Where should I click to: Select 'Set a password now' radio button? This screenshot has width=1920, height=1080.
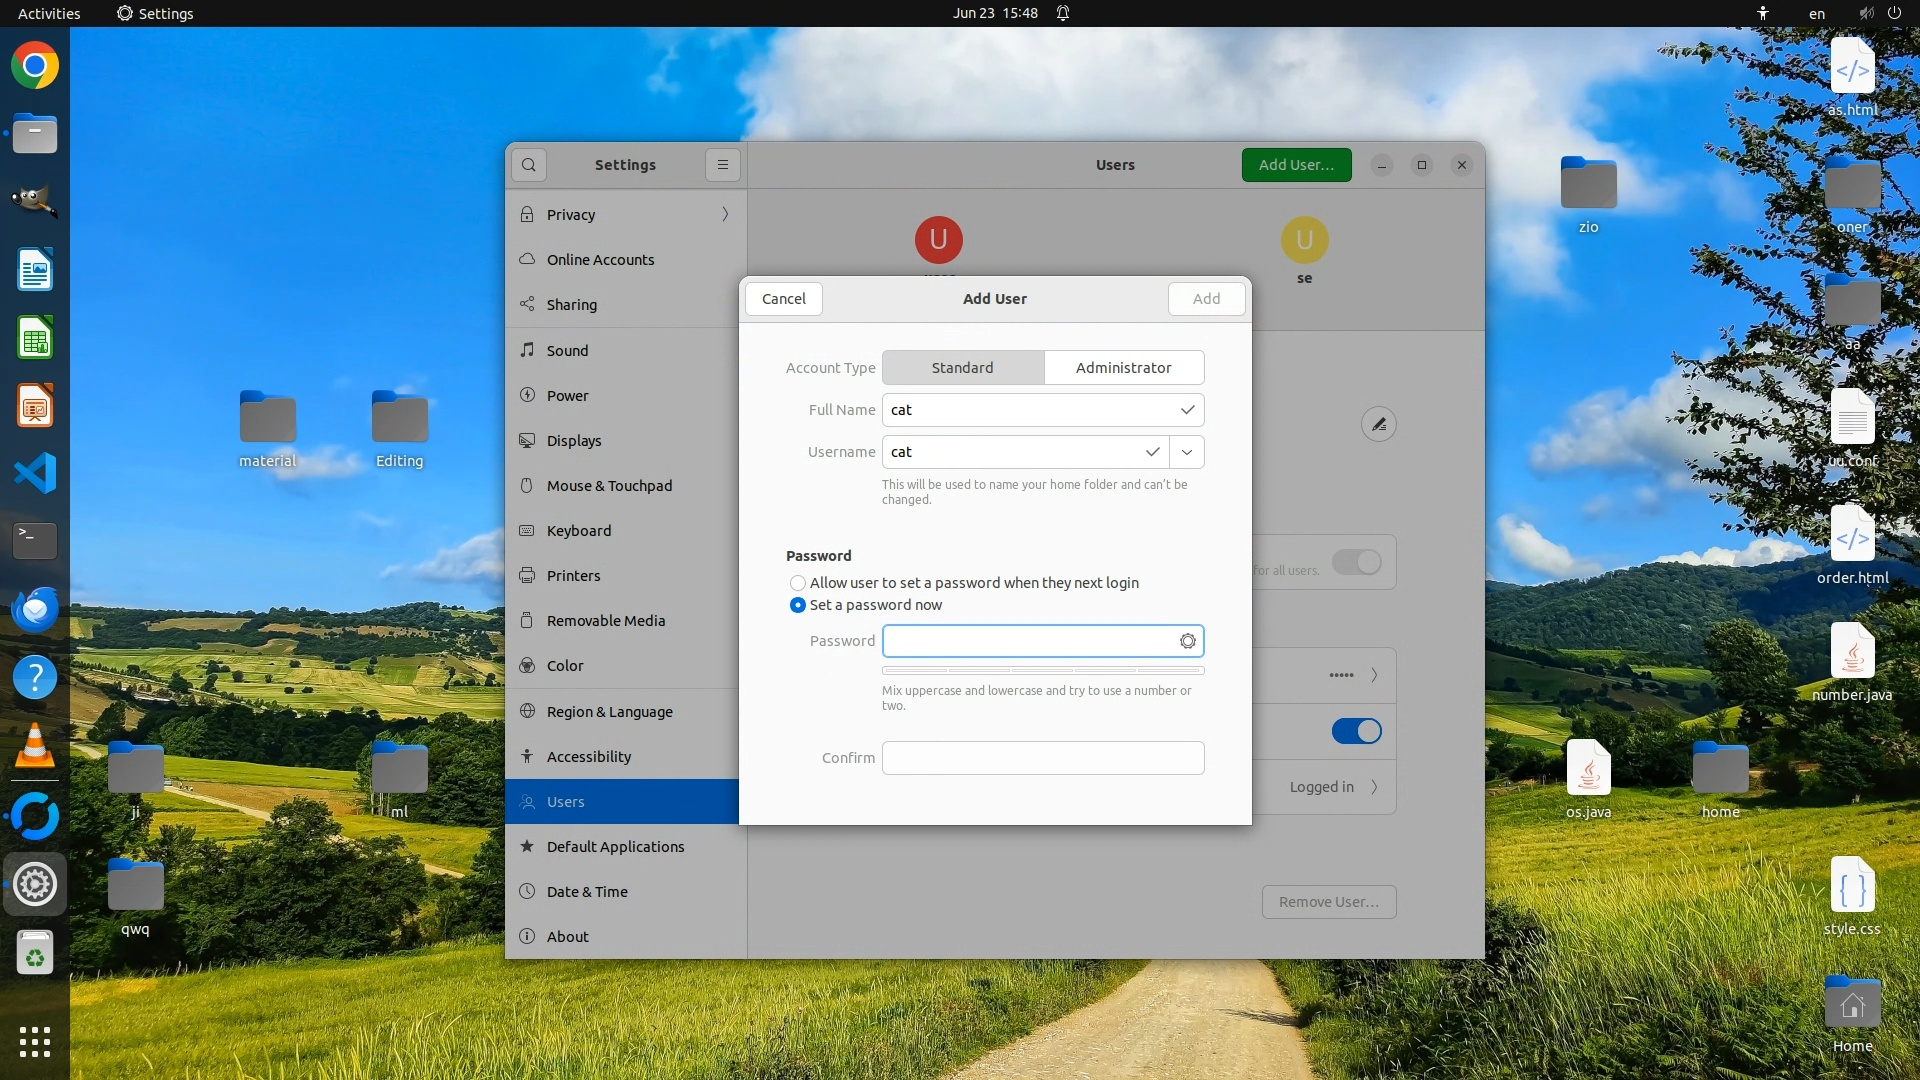tap(798, 605)
